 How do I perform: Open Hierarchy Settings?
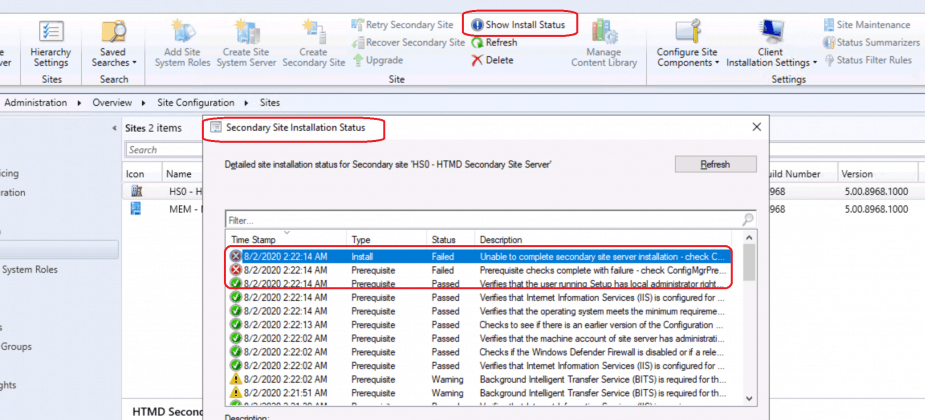pyautogui.click(x=50, y=43)
